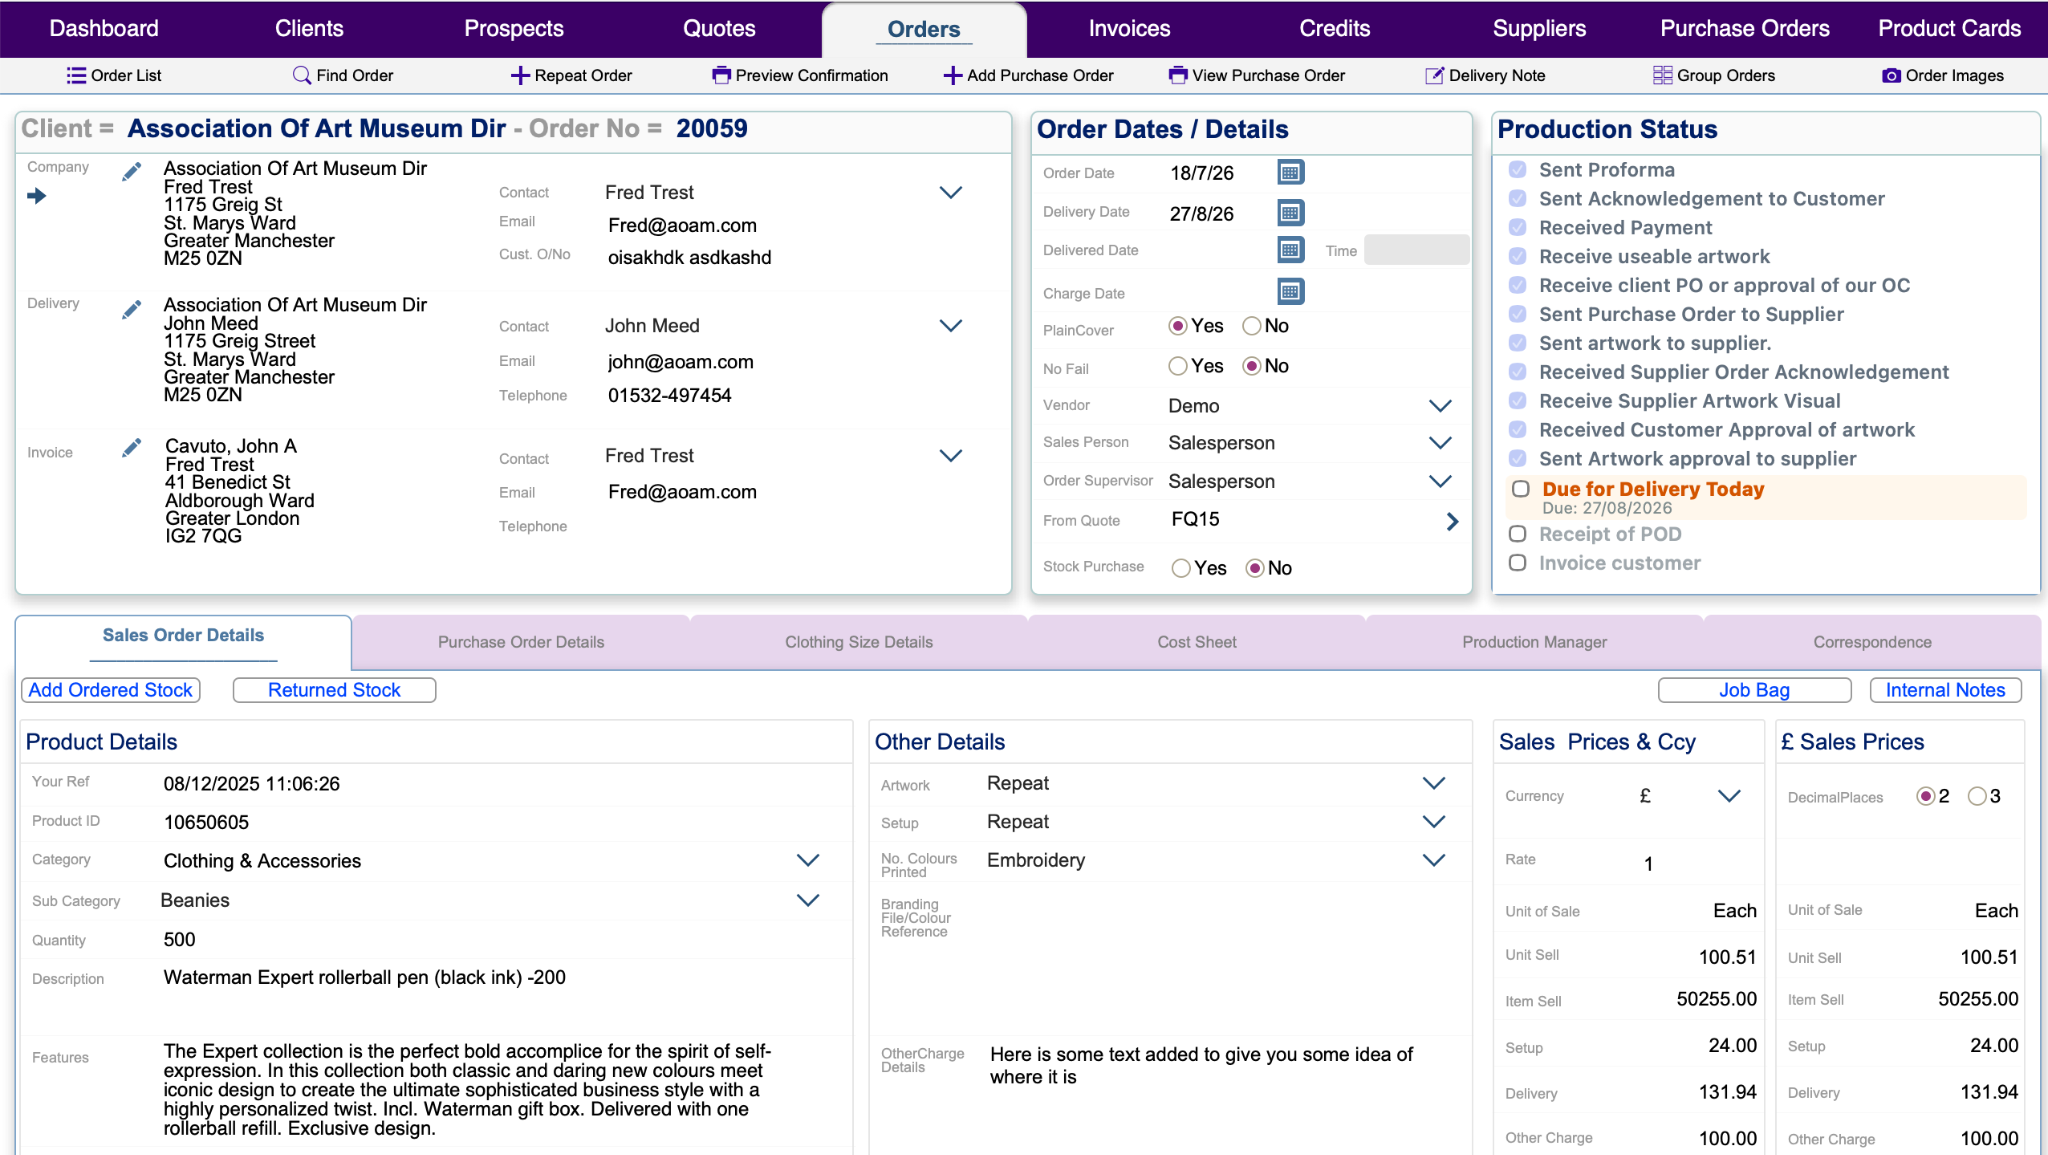Open the Quotes tab
Viewport: 2048px width, 1155px height.
point(719,29)
